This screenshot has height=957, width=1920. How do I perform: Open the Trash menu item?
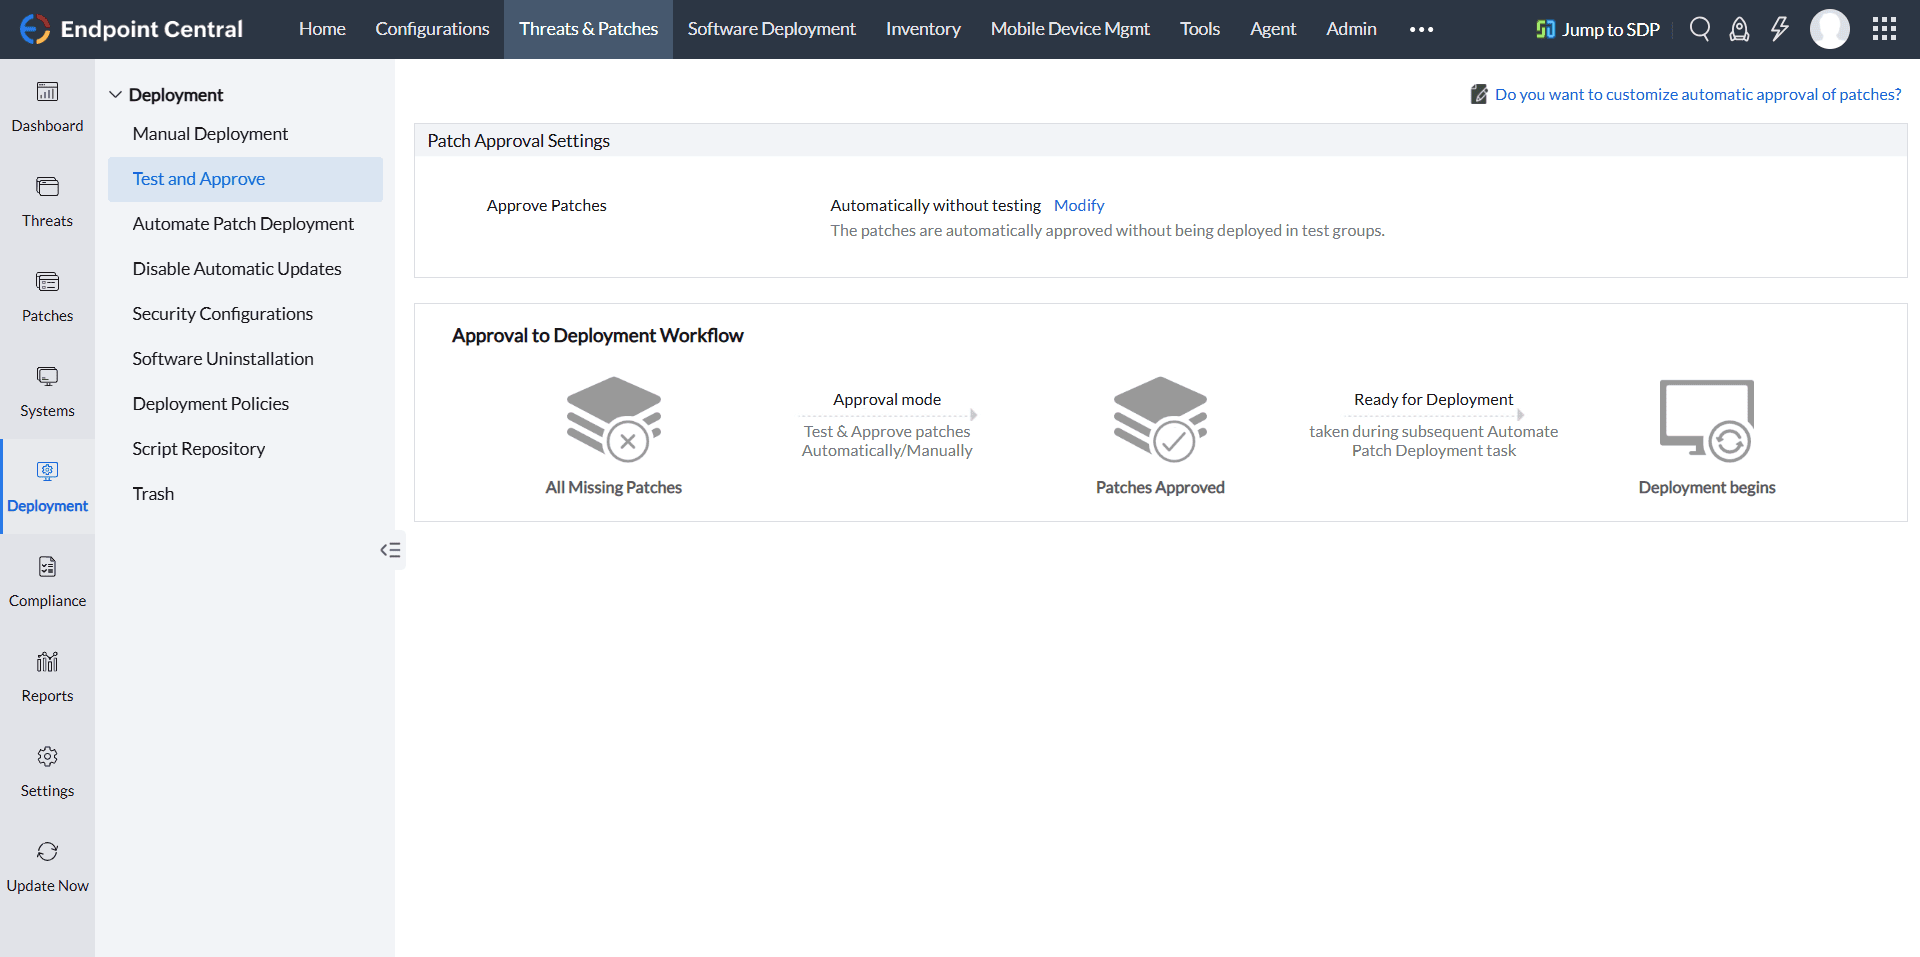coord(245,494)
